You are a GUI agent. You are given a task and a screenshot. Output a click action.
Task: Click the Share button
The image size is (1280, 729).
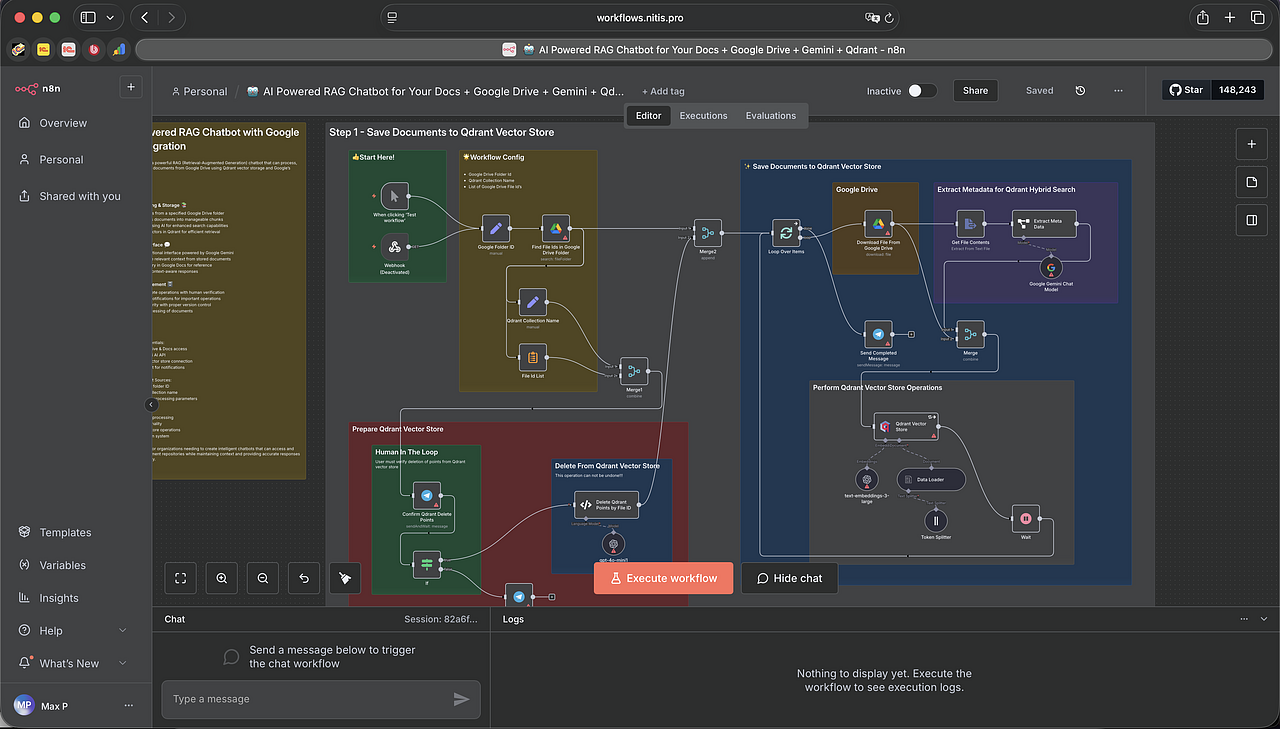click(x=975, y=91)
